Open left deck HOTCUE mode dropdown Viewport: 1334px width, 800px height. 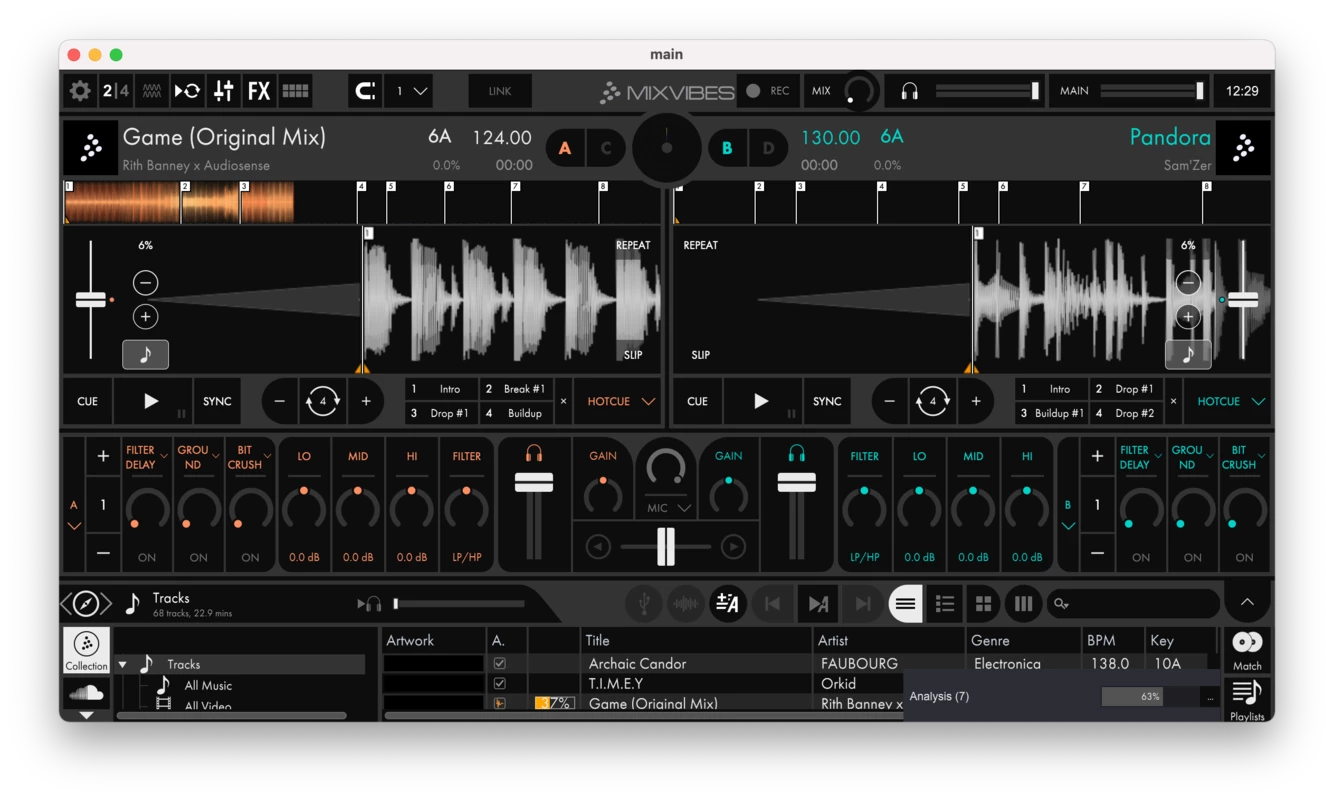pyautogui.click(x=620, y=401)
